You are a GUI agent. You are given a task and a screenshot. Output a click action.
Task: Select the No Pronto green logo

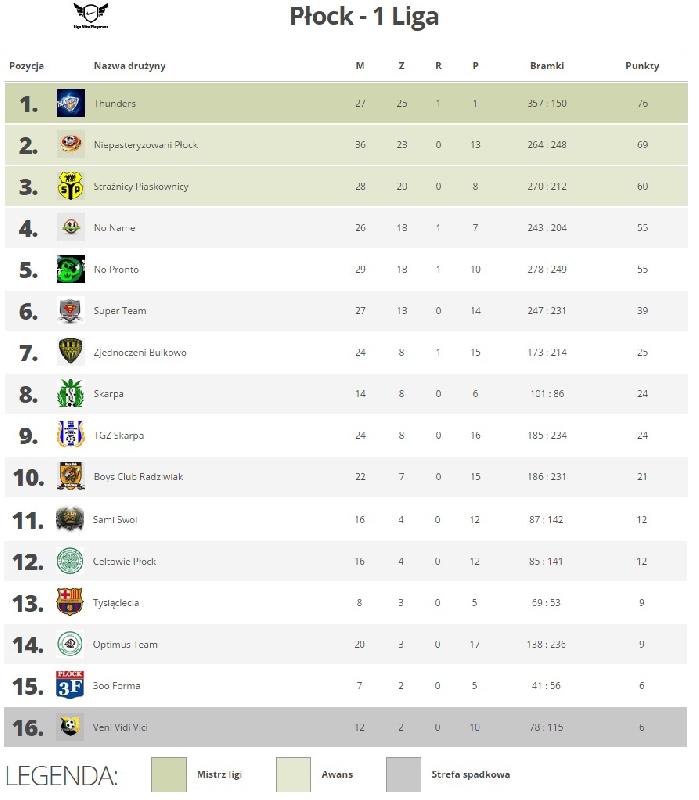[x=70, y=269]
